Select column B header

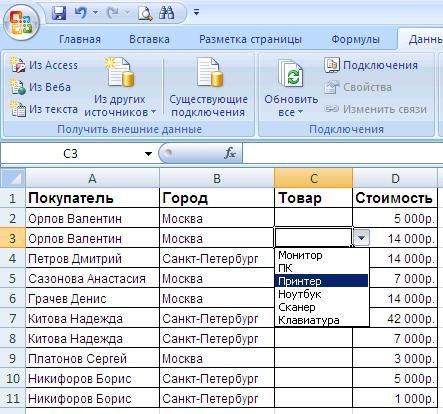[x=217, y=178]
